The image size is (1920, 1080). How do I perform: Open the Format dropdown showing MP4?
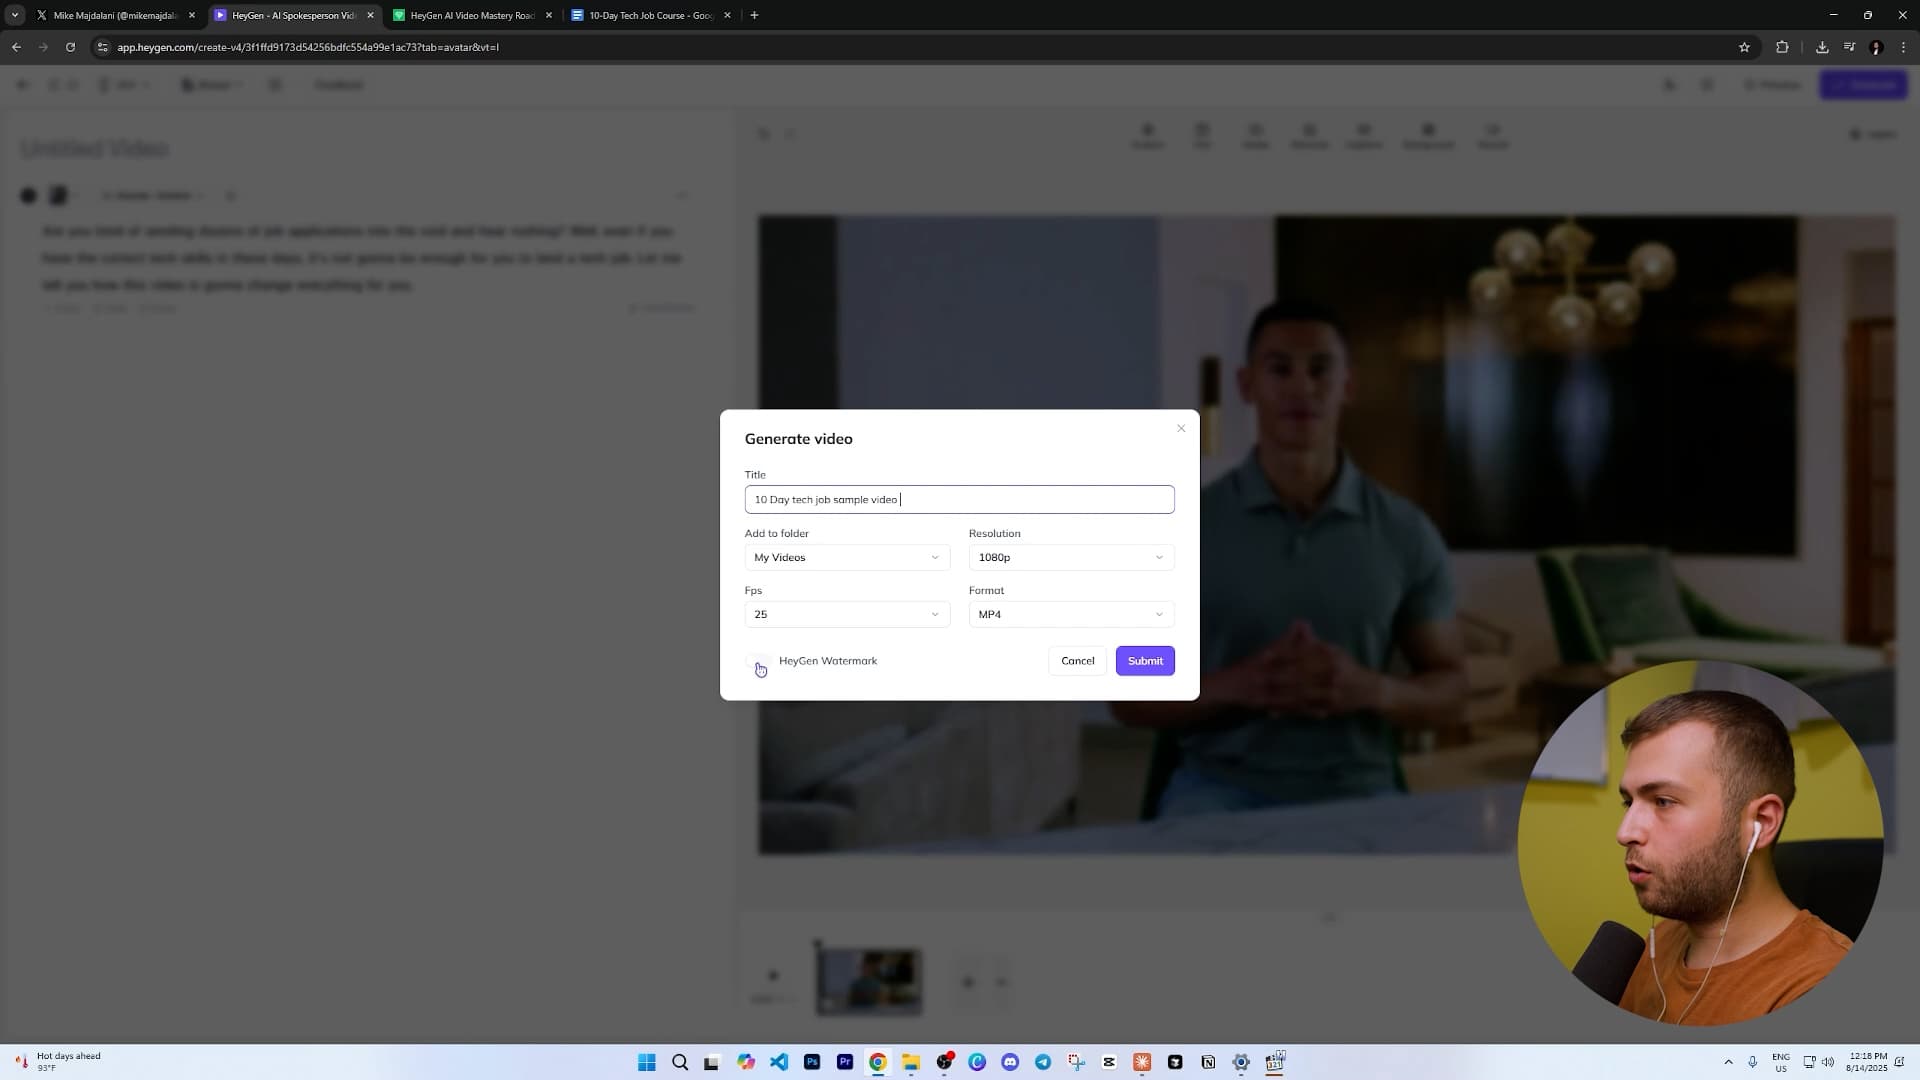(1071, 614)
